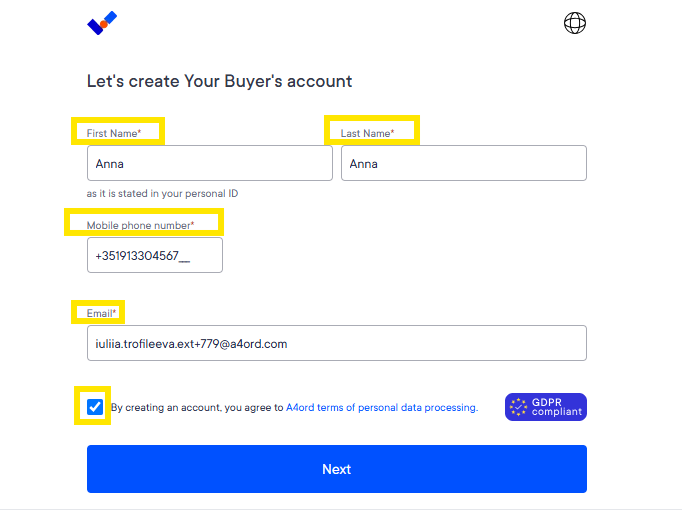Click the A4ord logo at top left

point(102,23)
